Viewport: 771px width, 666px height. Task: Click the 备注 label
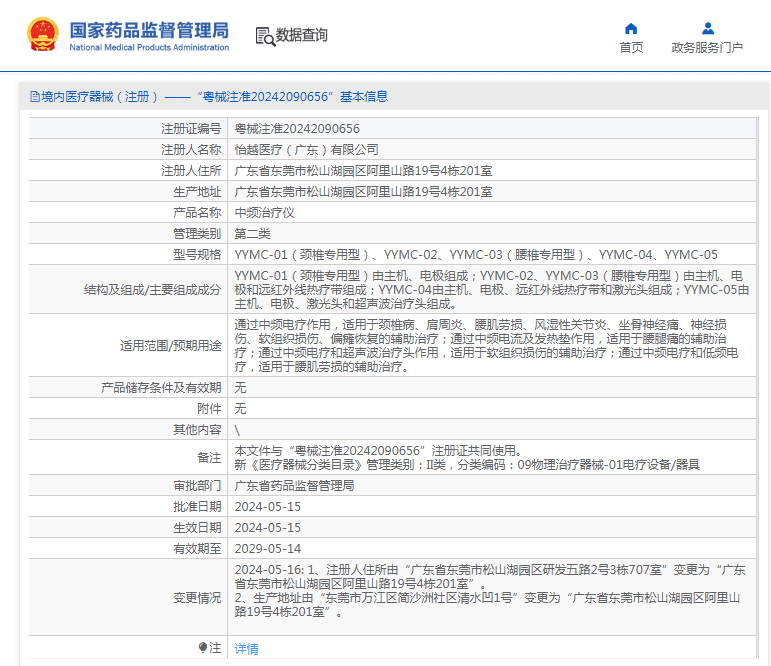click(x=209, y=457)
